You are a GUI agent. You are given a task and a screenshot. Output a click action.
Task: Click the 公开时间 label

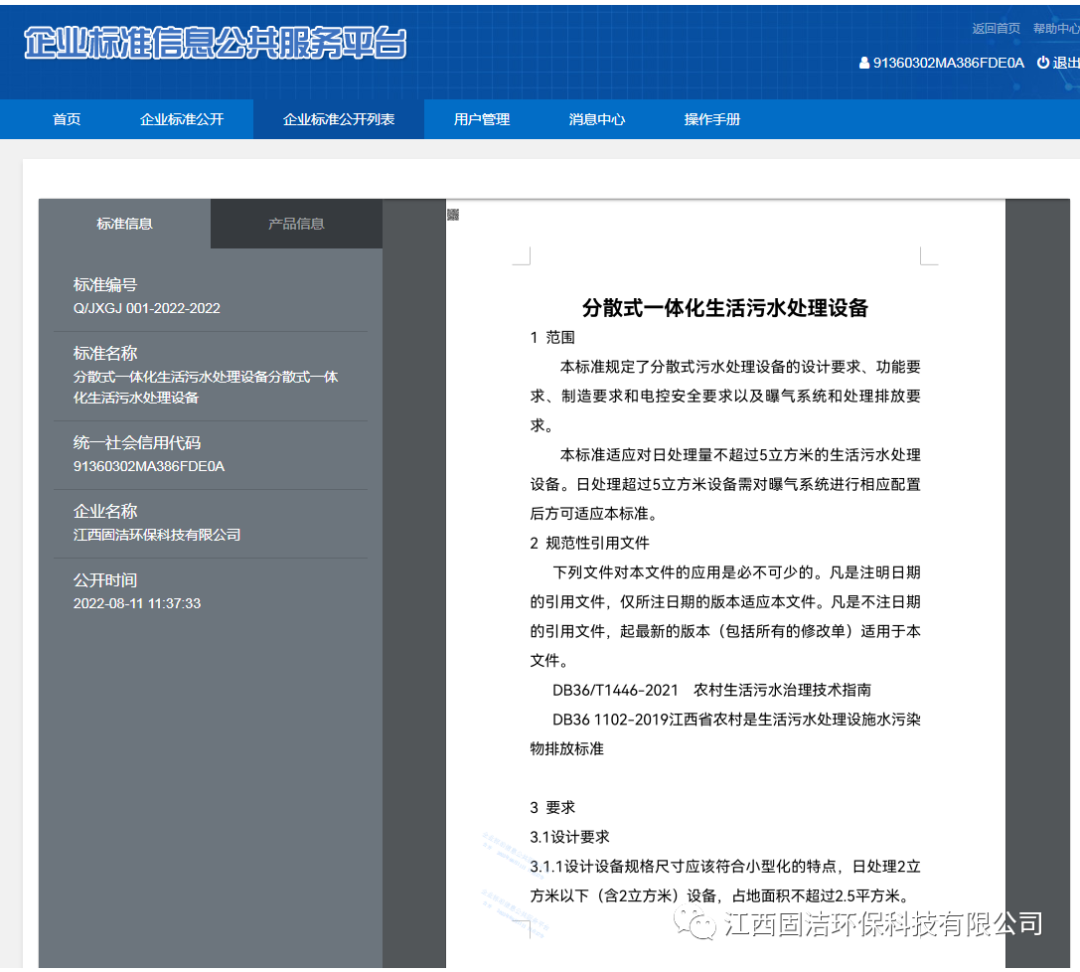[105, 581]
